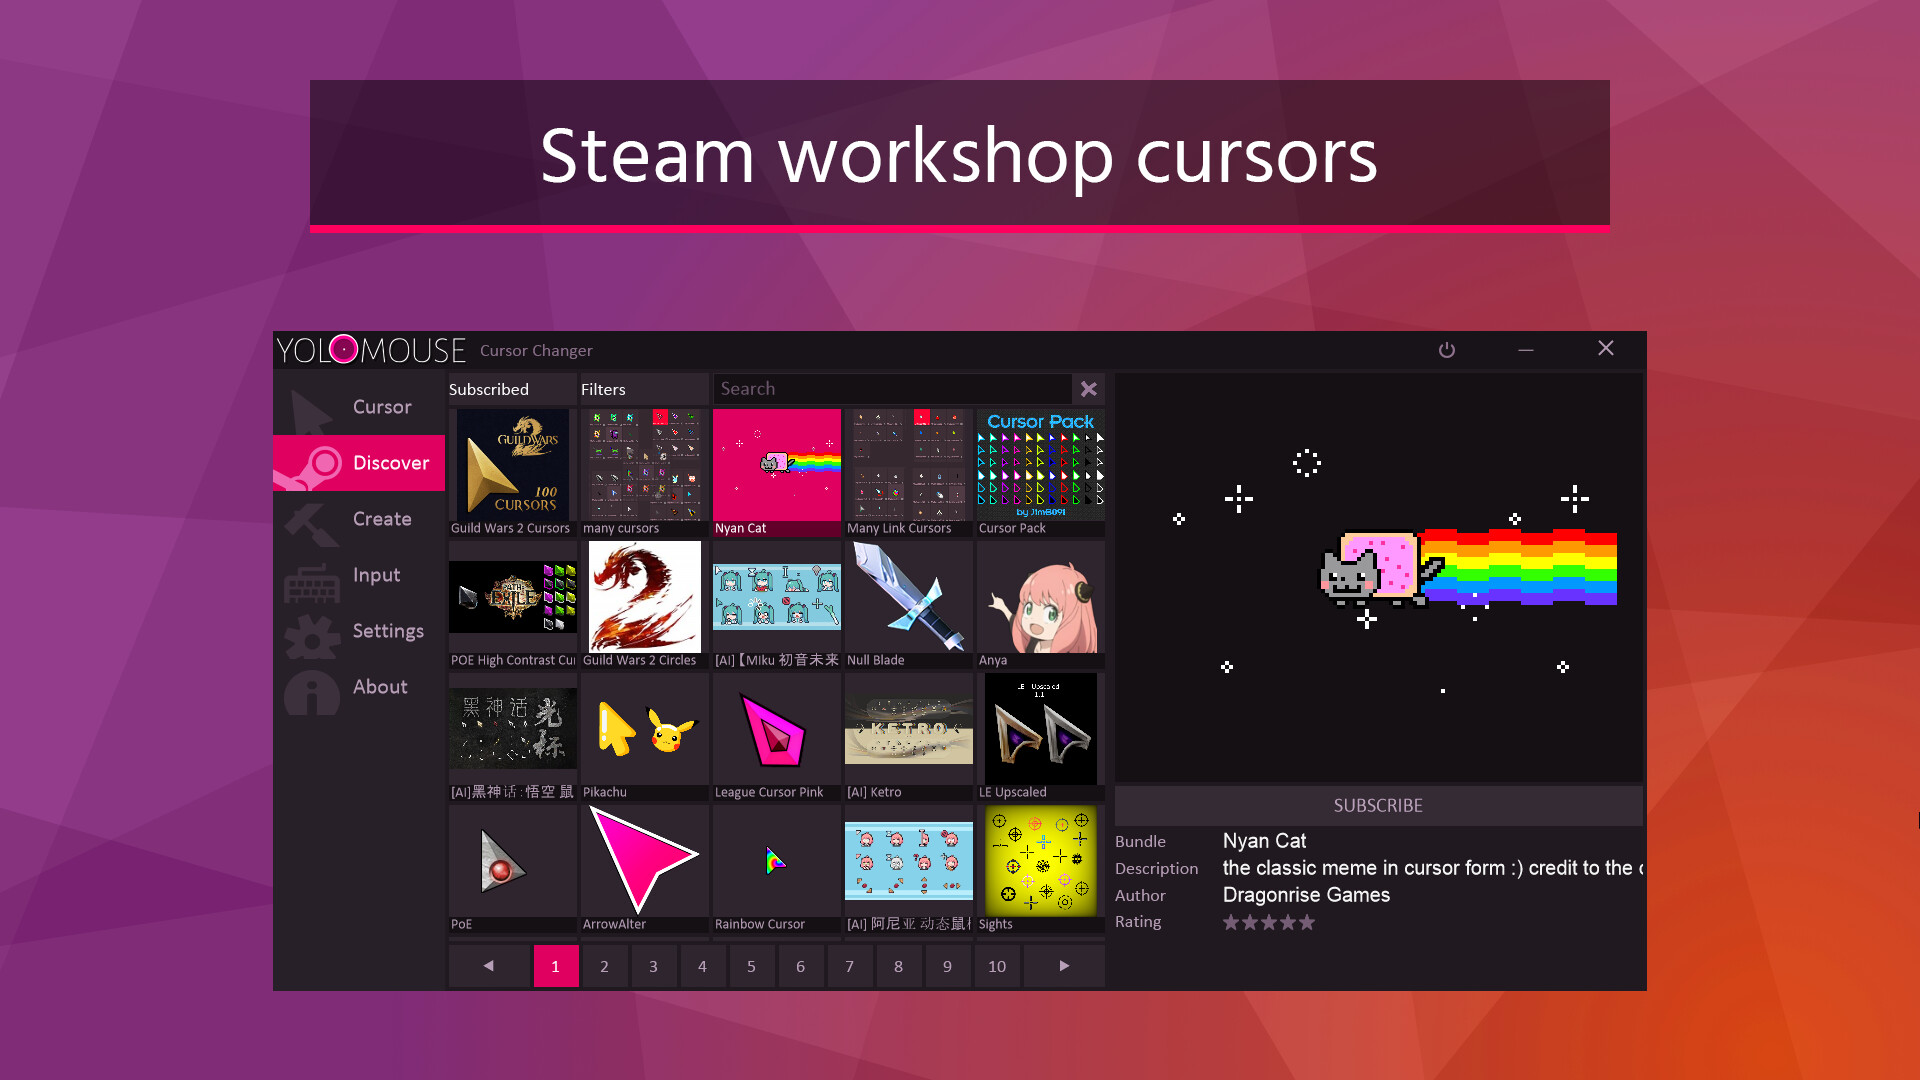The image size is (1920, 1080).
Task: Clear the search box with the X icon
Action: (1088, 389)
